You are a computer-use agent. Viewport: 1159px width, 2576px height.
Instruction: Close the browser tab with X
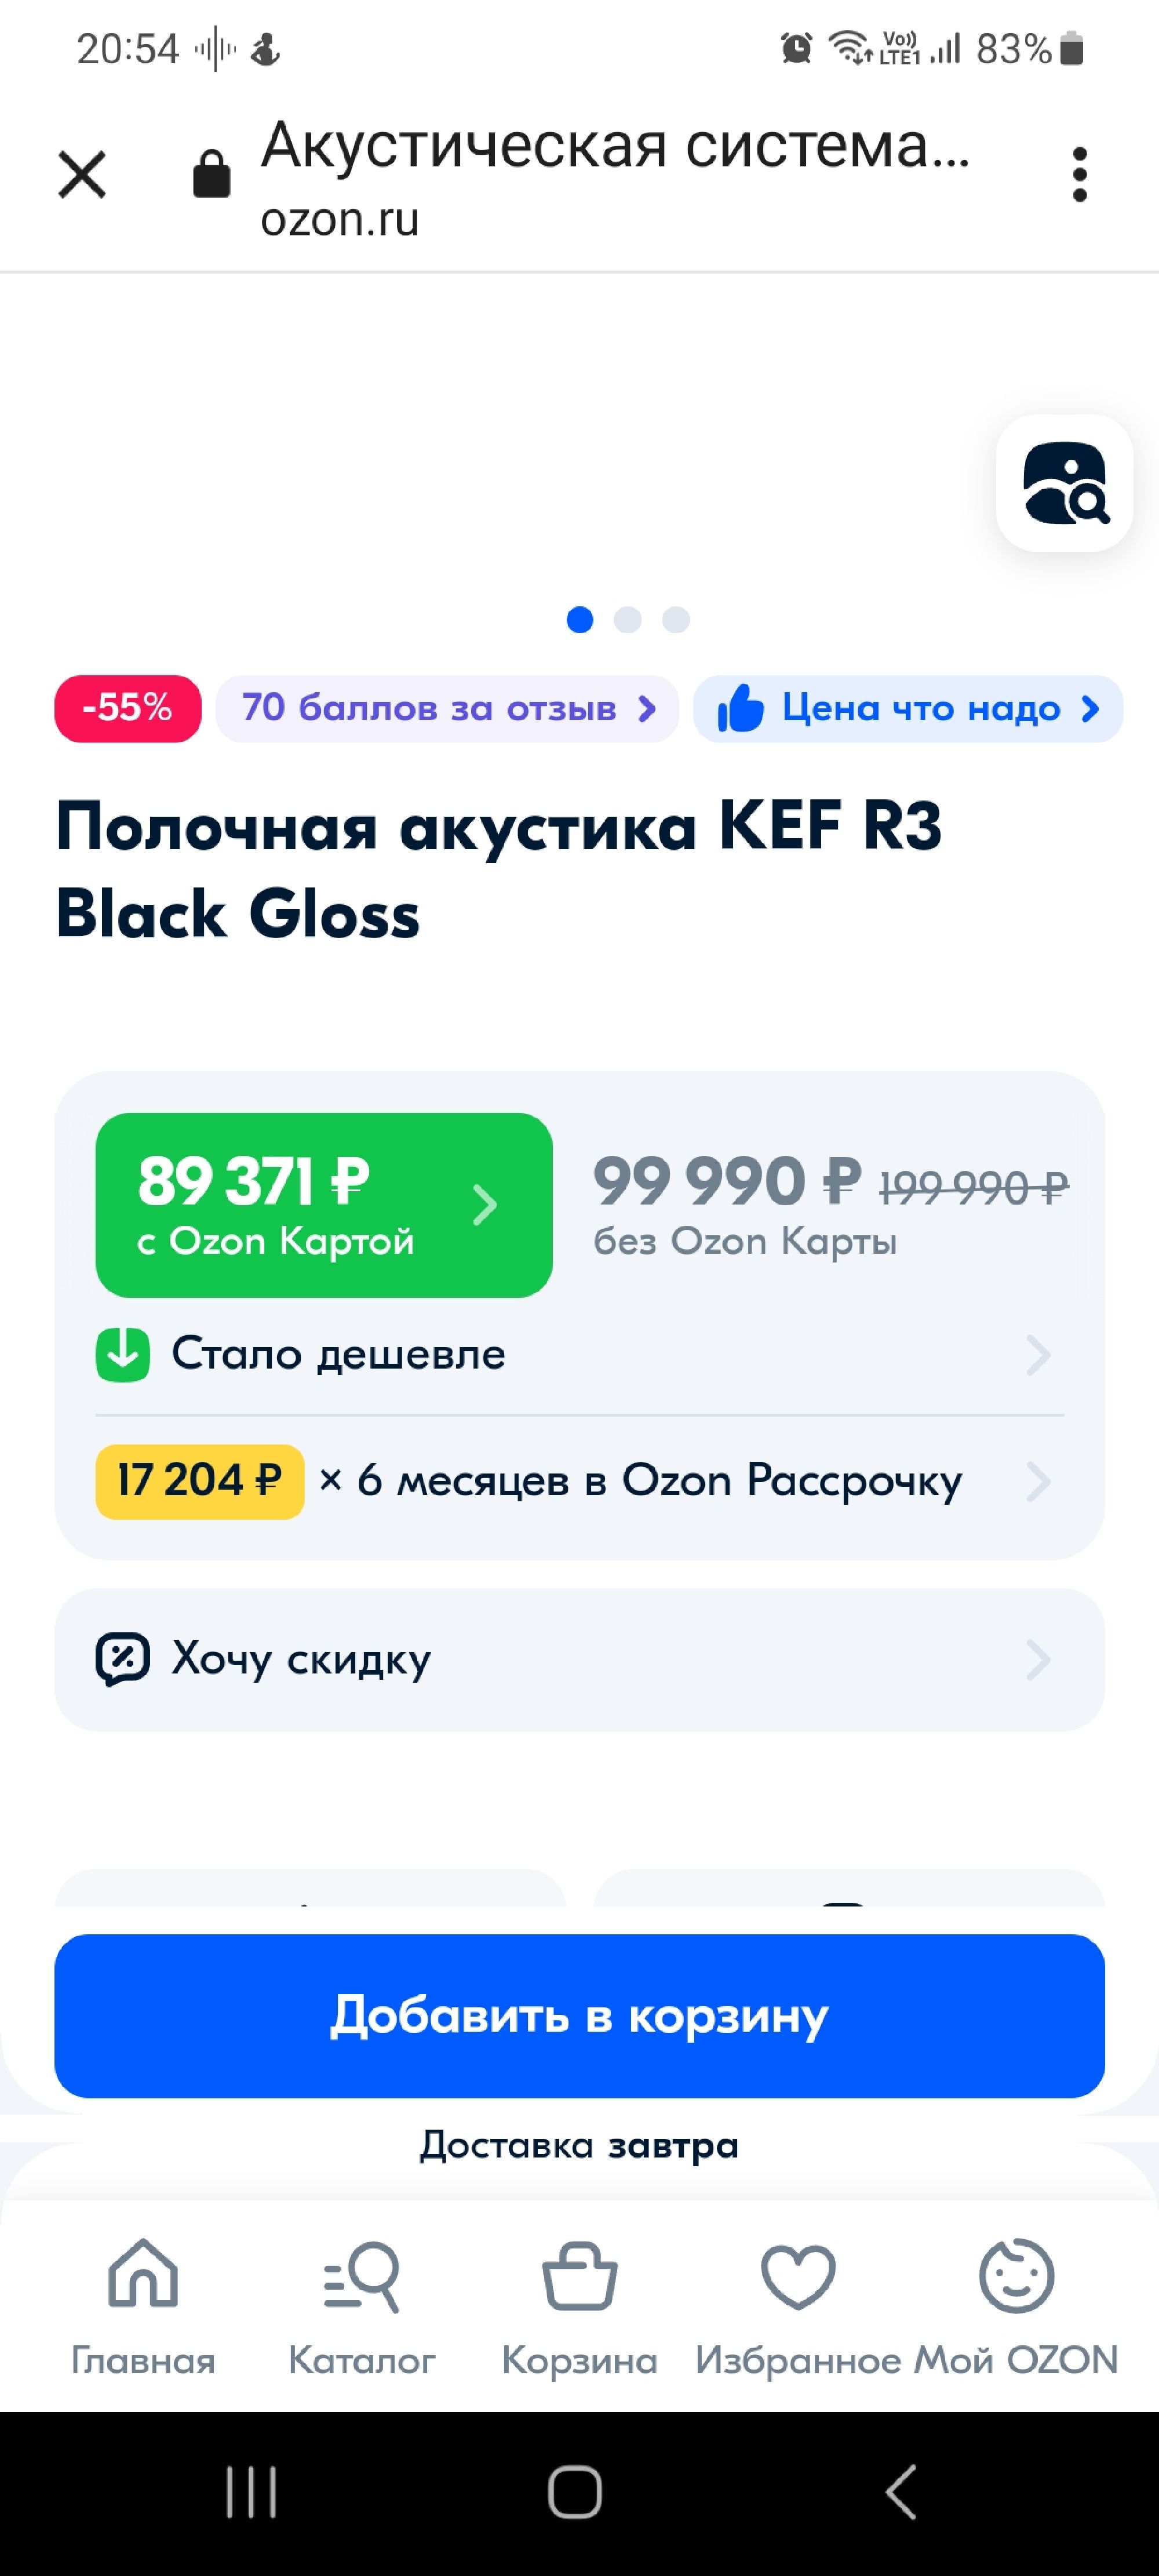[x=82, y=175]
